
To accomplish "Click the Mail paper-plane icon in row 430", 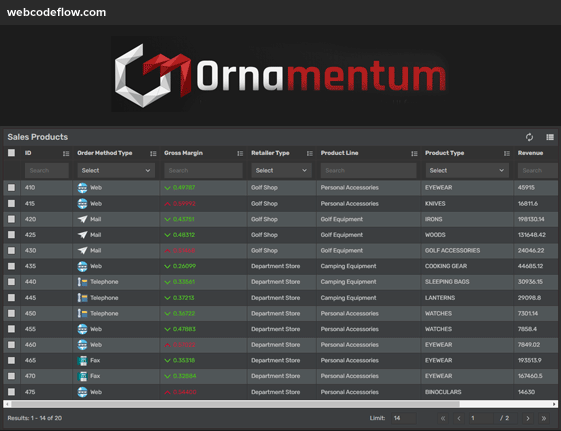I will tap(83, 251).
